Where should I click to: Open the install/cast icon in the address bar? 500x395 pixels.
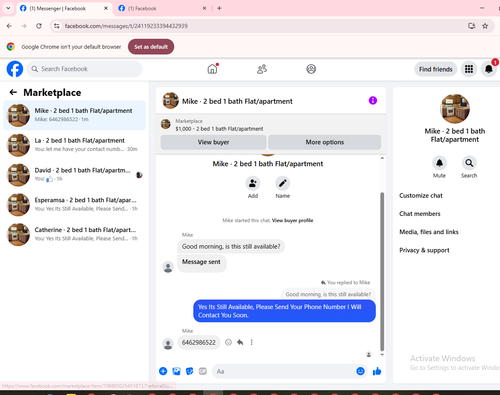coord(471,26)
